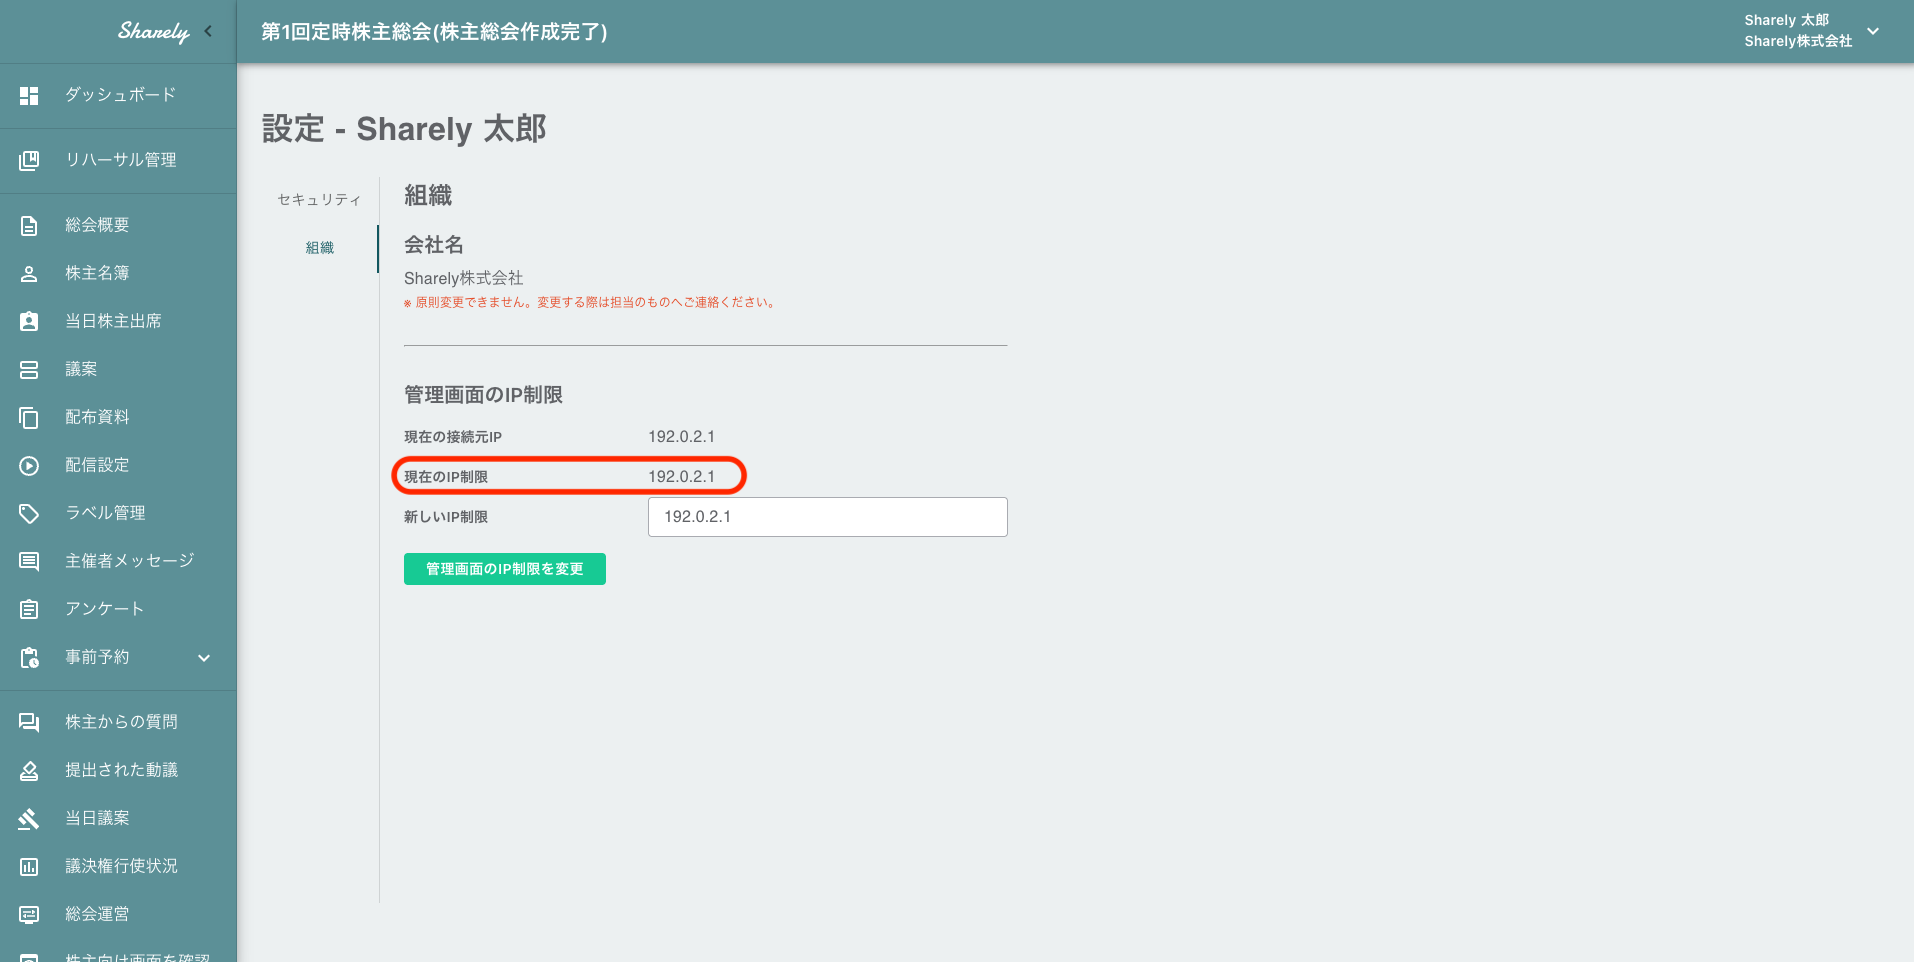
Task: Collapse the sidebar with the chevron
Action: (x=210, y=31)
